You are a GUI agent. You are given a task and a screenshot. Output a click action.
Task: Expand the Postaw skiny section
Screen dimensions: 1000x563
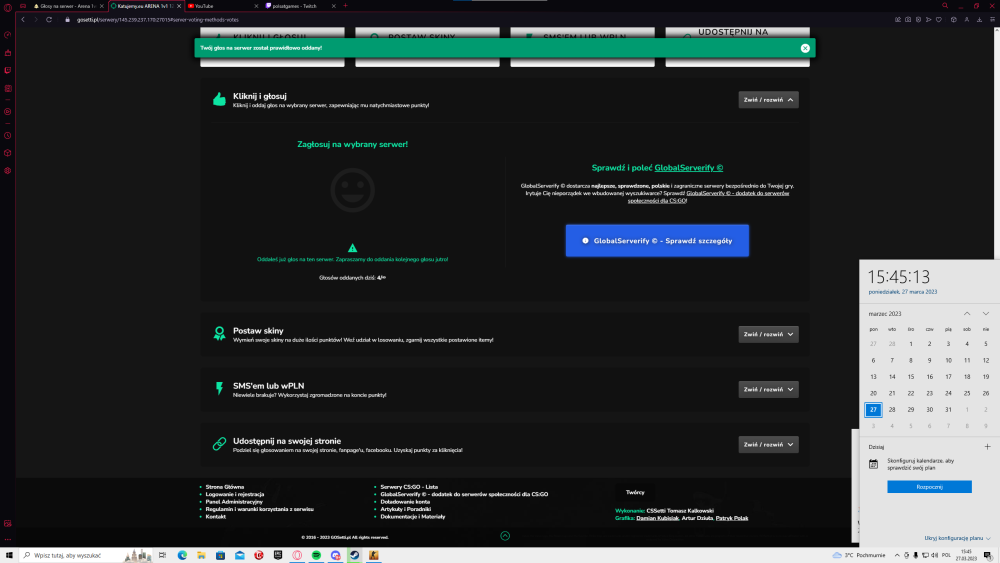tap(768, 334)
